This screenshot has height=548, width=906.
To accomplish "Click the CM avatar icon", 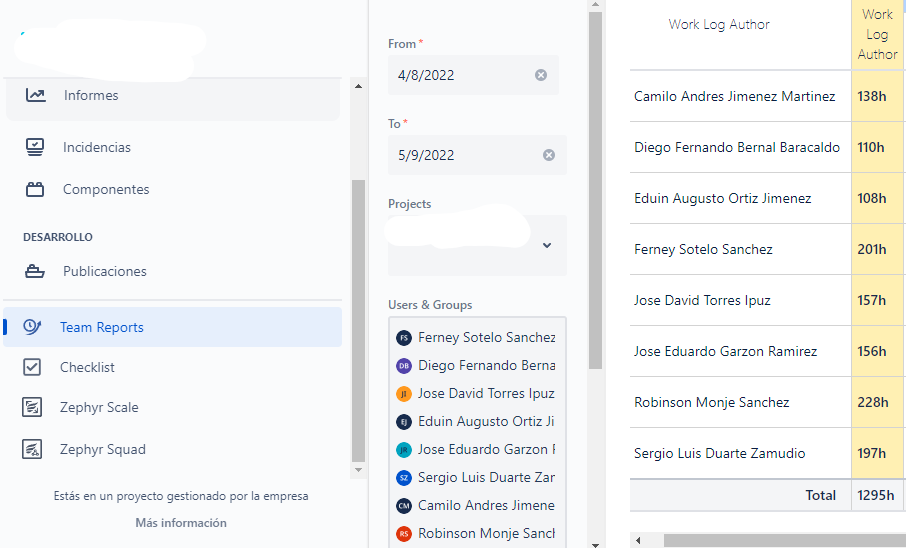I will click(404, 505).
